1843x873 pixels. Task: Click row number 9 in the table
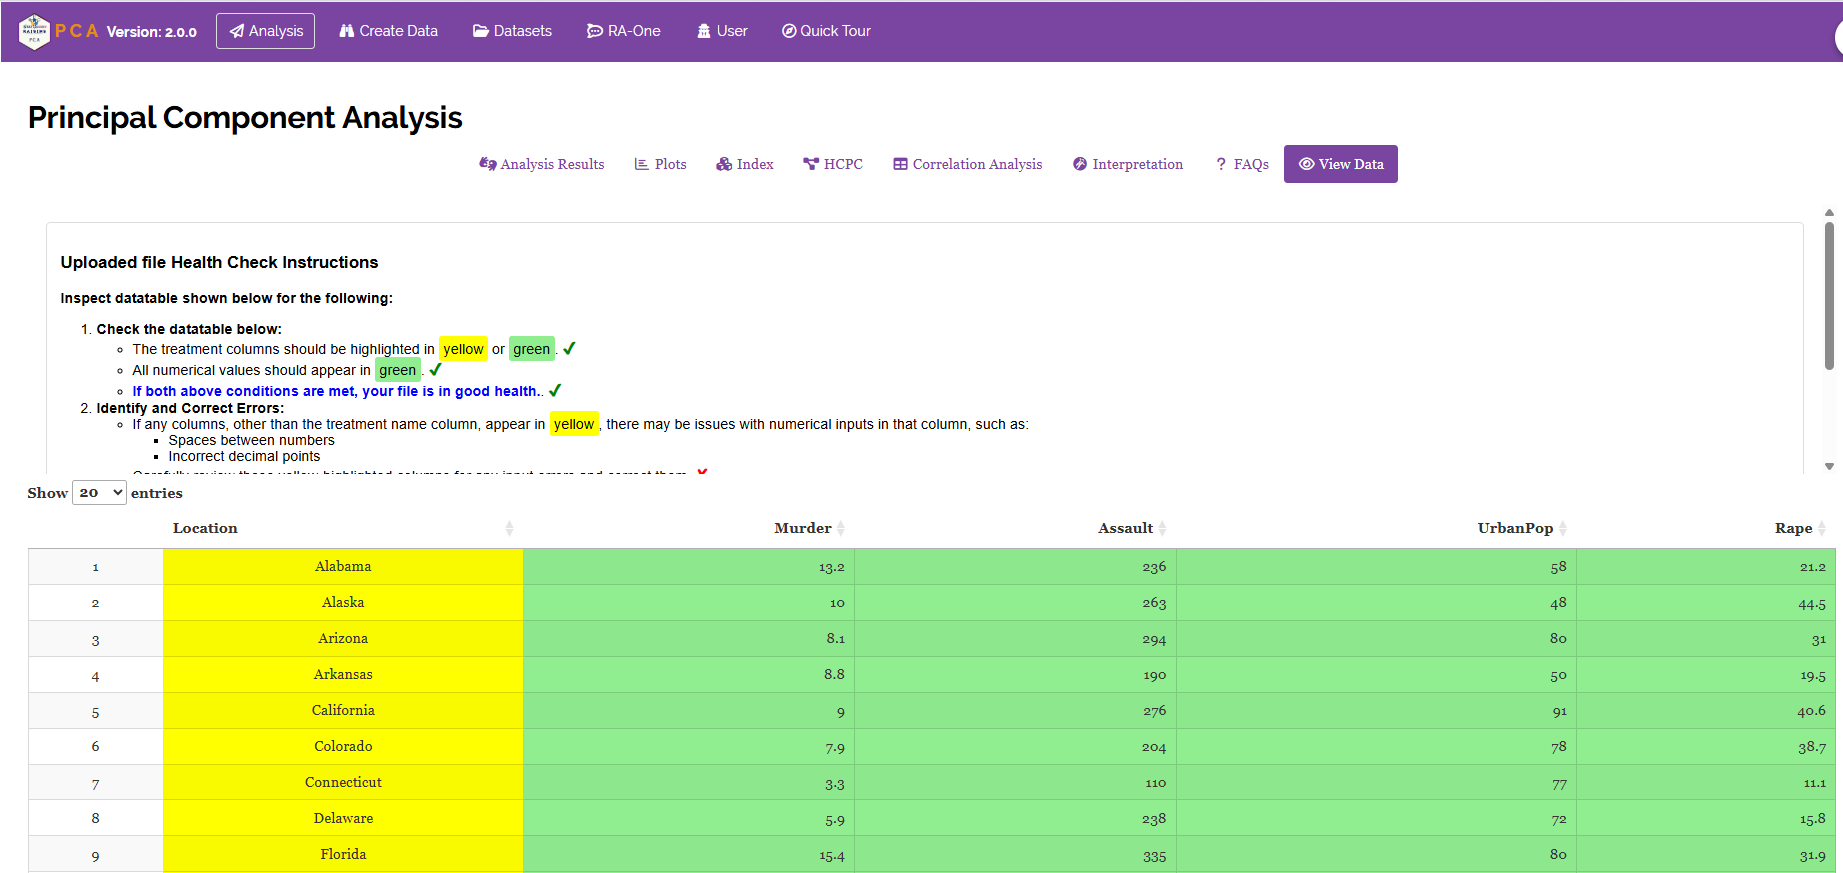coord(96,855)
